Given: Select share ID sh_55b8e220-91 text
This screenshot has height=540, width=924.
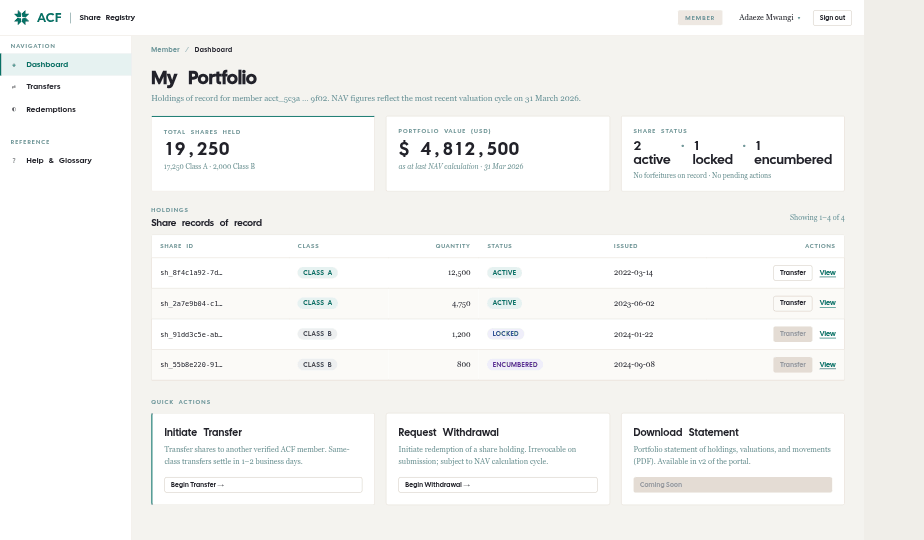Looking at the screenshot, I should coord(192,365).
